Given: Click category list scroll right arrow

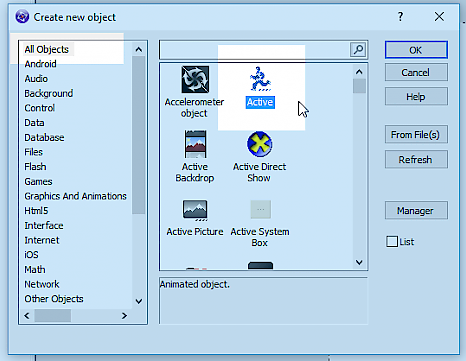Looking at the screenshot, I should [124, 315].
